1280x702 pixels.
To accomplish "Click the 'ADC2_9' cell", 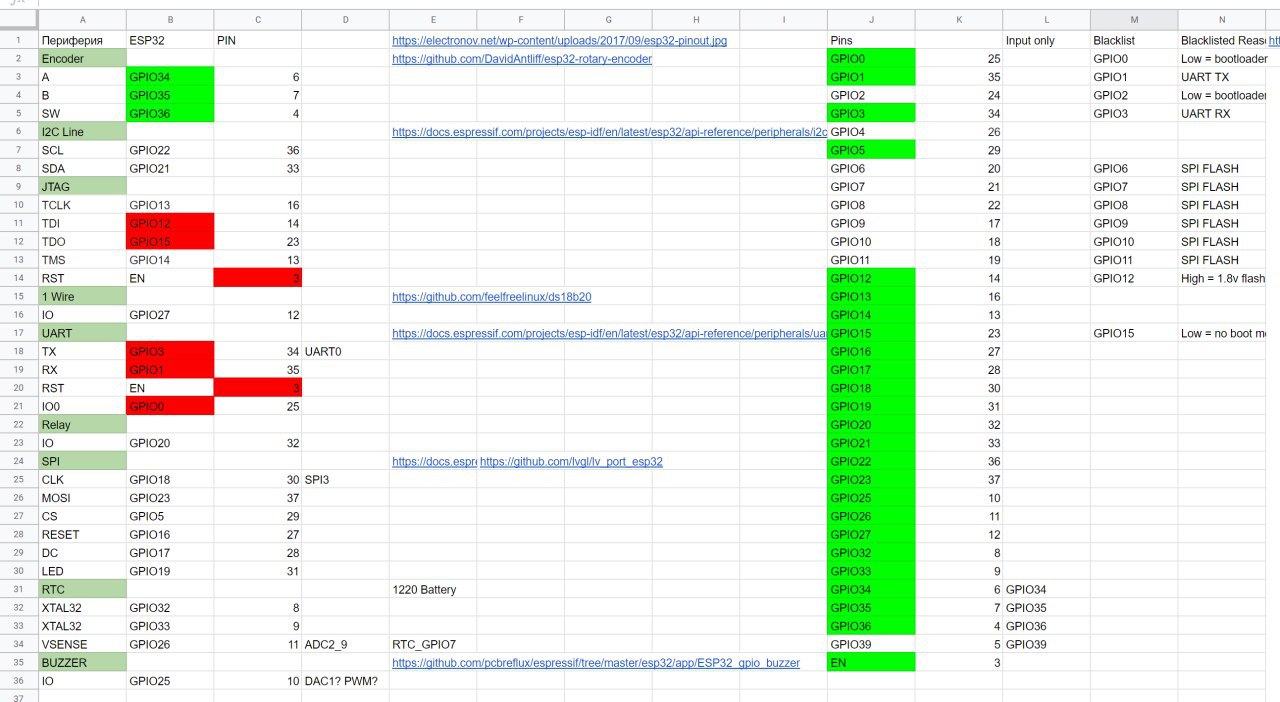I will coord(345,645).
